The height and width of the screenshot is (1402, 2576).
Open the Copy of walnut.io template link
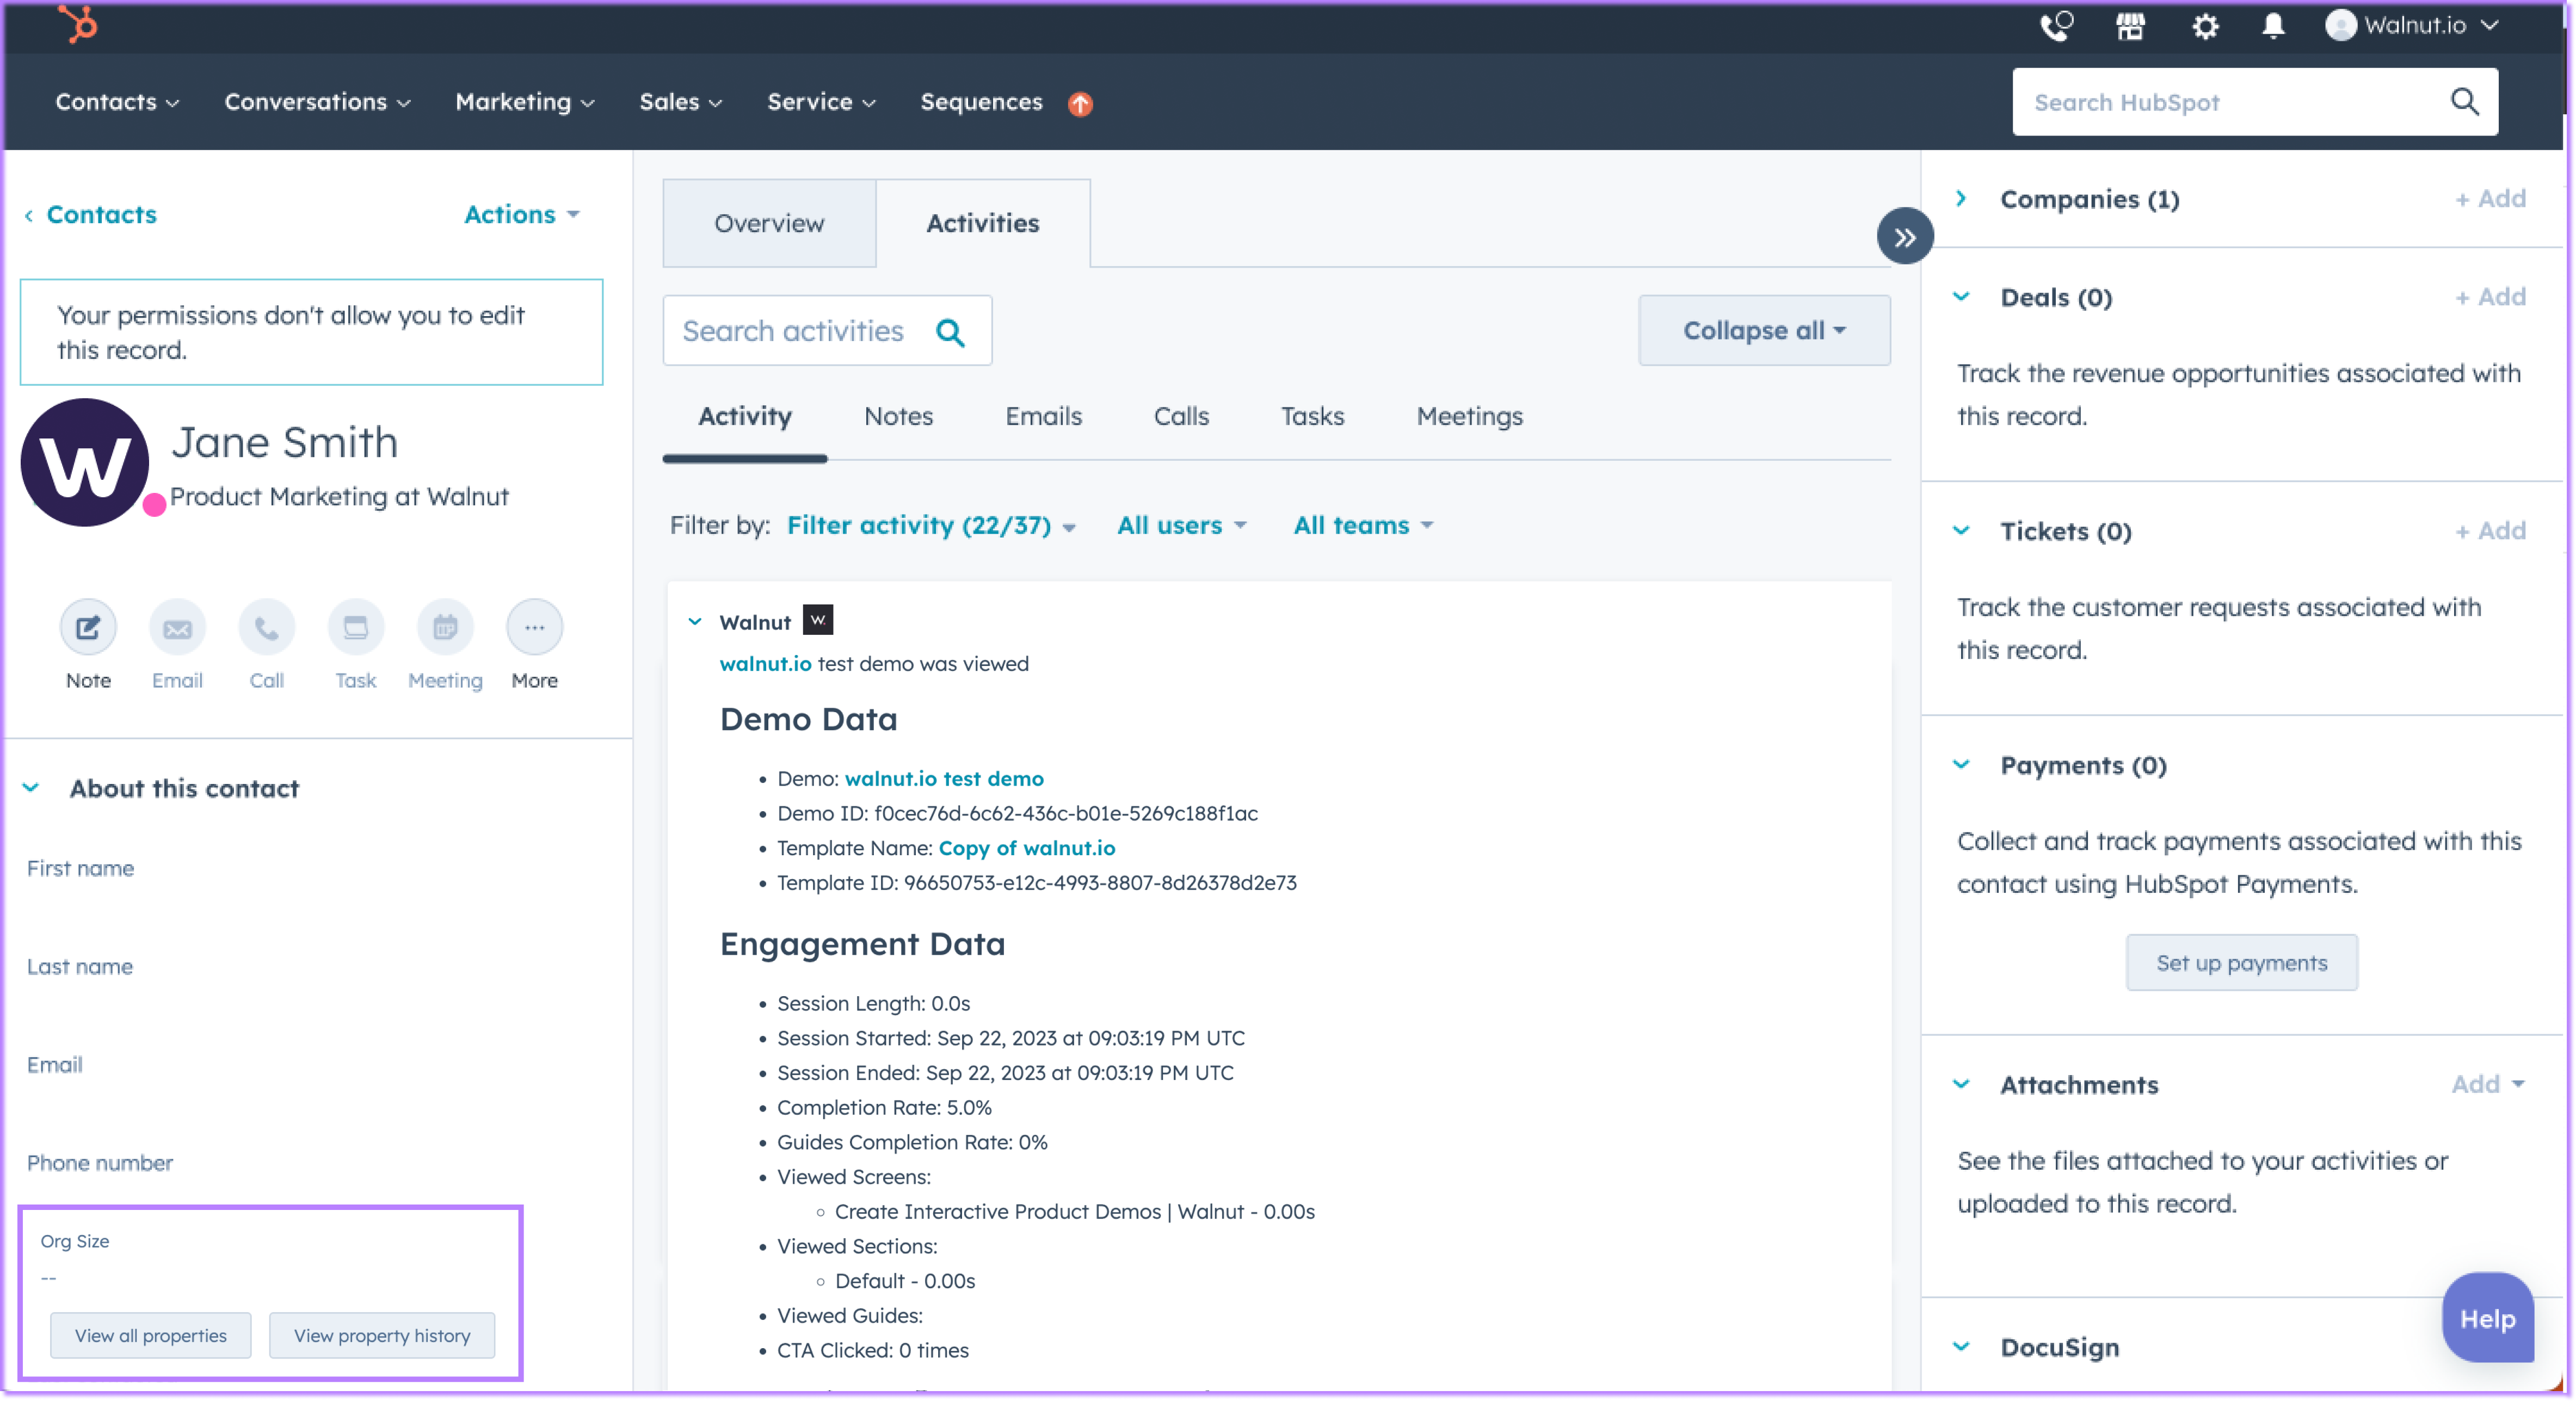pyautogui.click(x=1026, y=848)
